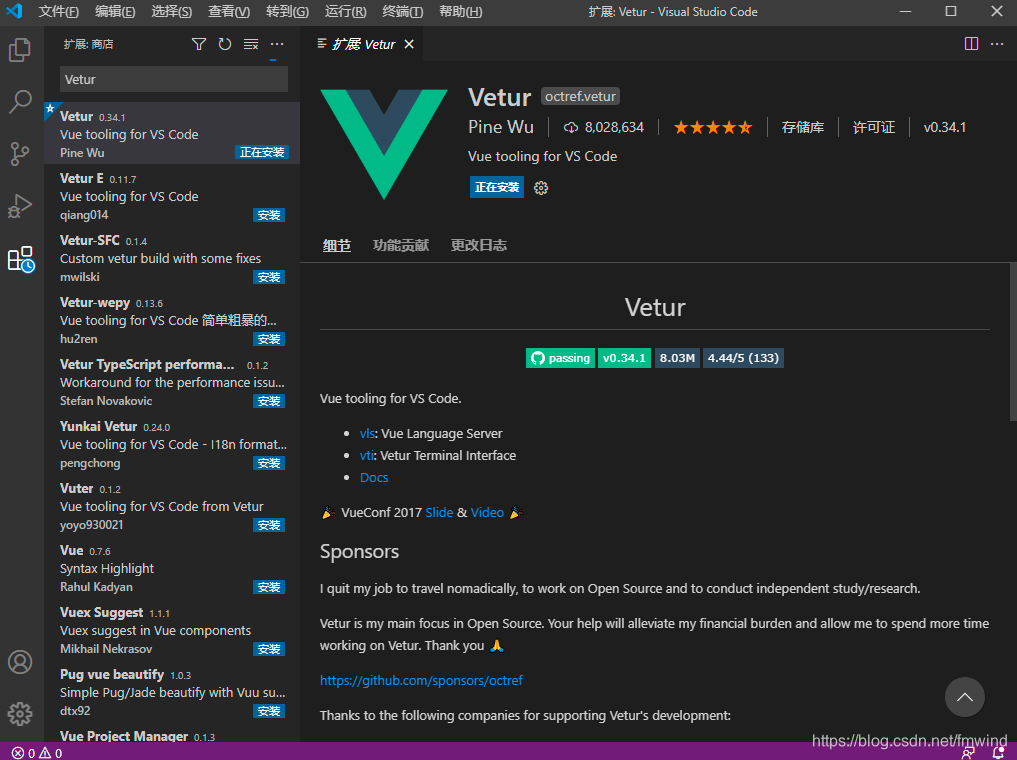1017x760 pixels.
Task: Open the VueConf Slide link
Action: tap(439, 513)
